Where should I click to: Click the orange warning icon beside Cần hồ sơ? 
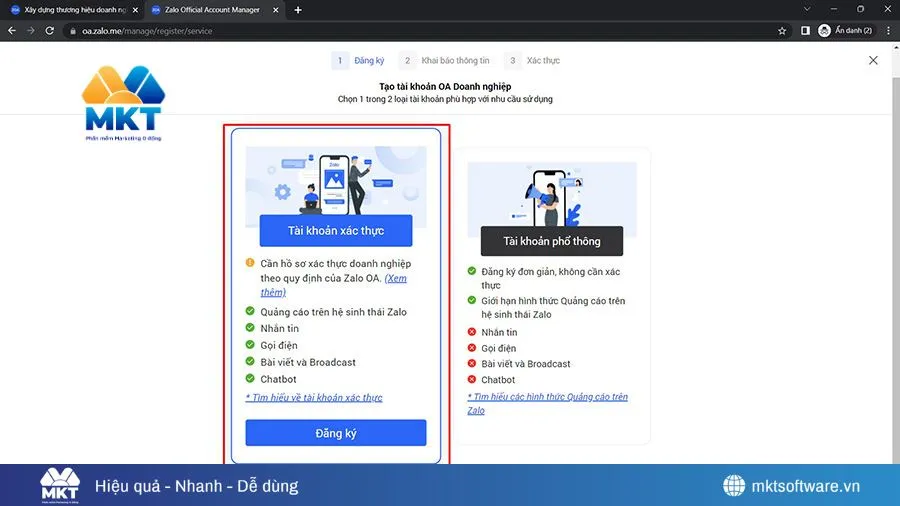tap(250, 263)
